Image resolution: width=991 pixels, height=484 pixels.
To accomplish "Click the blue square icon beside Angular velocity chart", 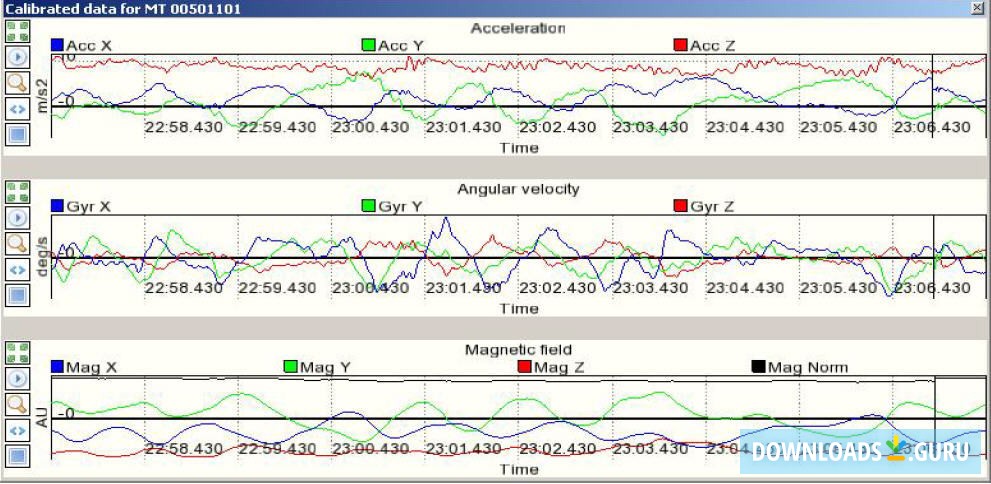I will (17, 295).
